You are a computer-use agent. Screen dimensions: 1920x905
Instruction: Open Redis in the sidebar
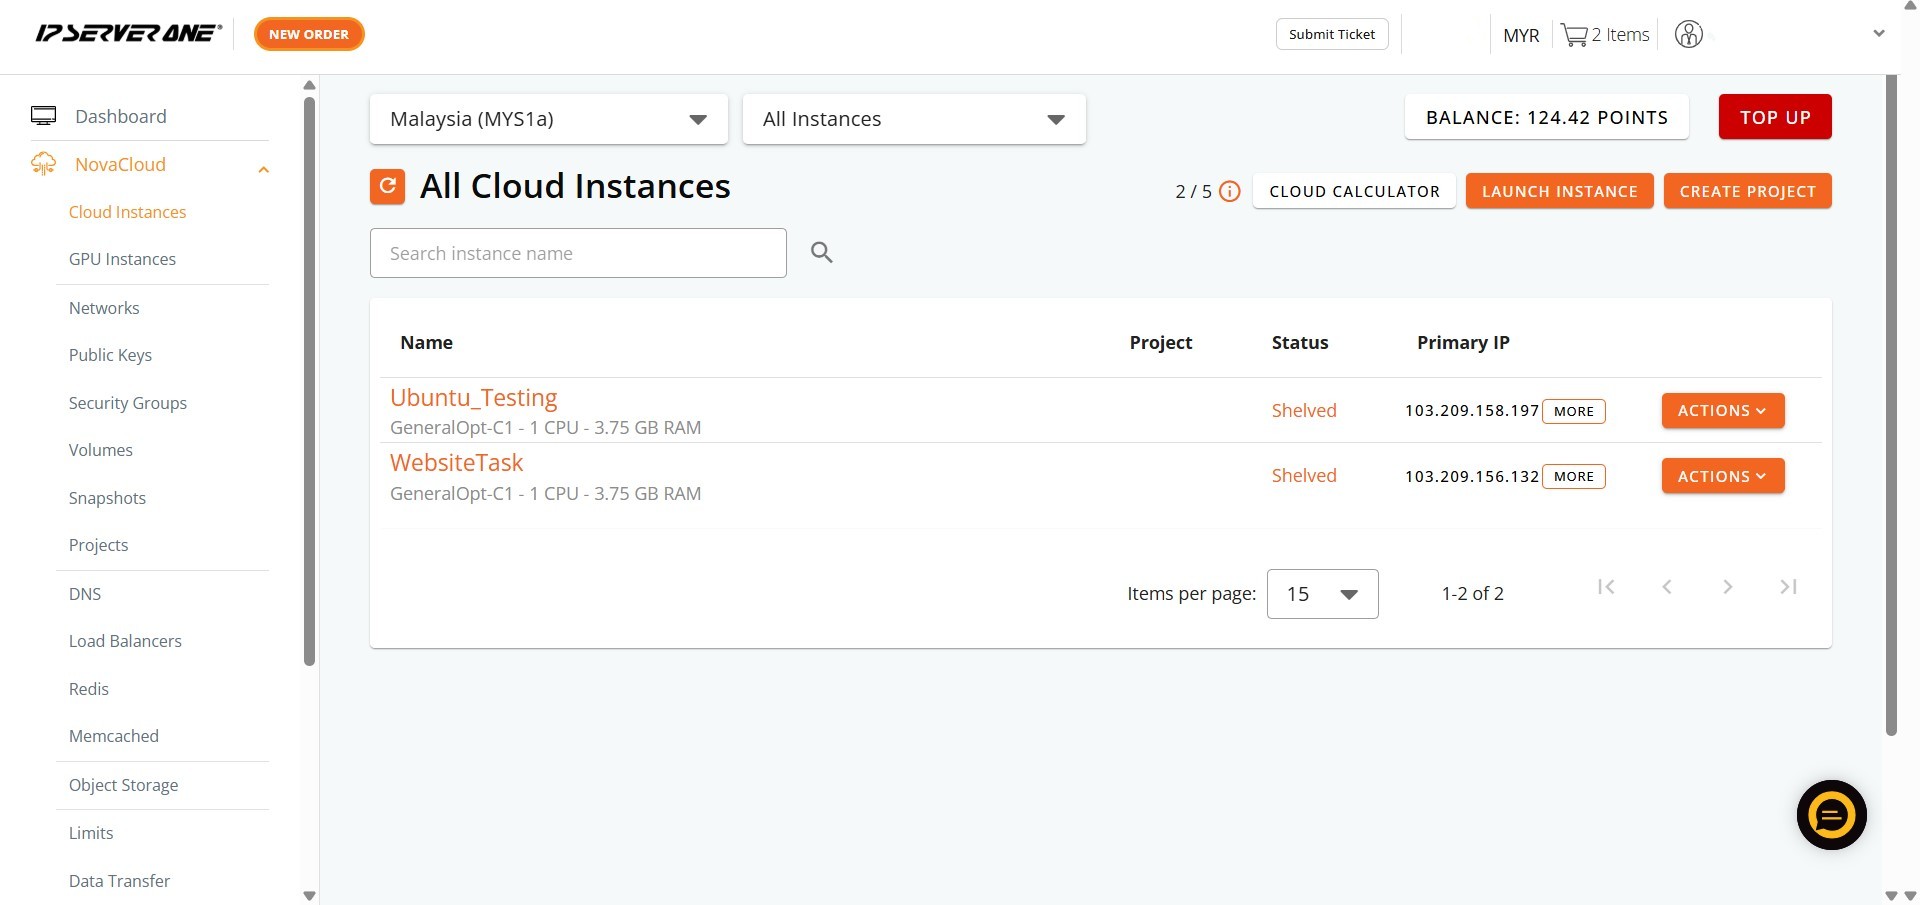tap(89, 689)
